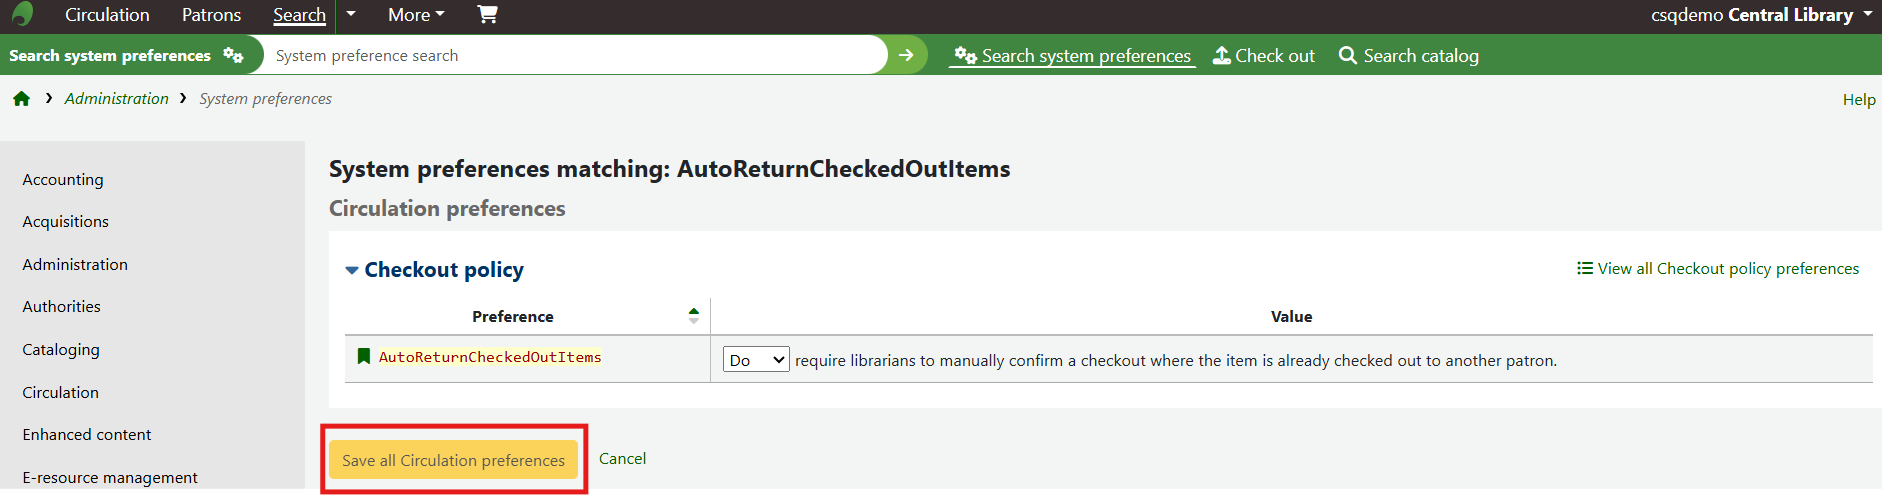
Task: Submit search with green arrow button
Action: 906,55
